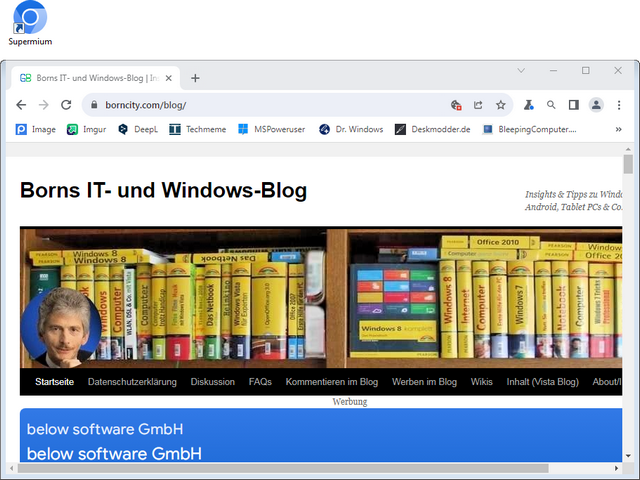Image resolution: width=640 pixels, height=480 pixels.
Task: Bookmark this page with the star icon
Action: click(501, 105)
